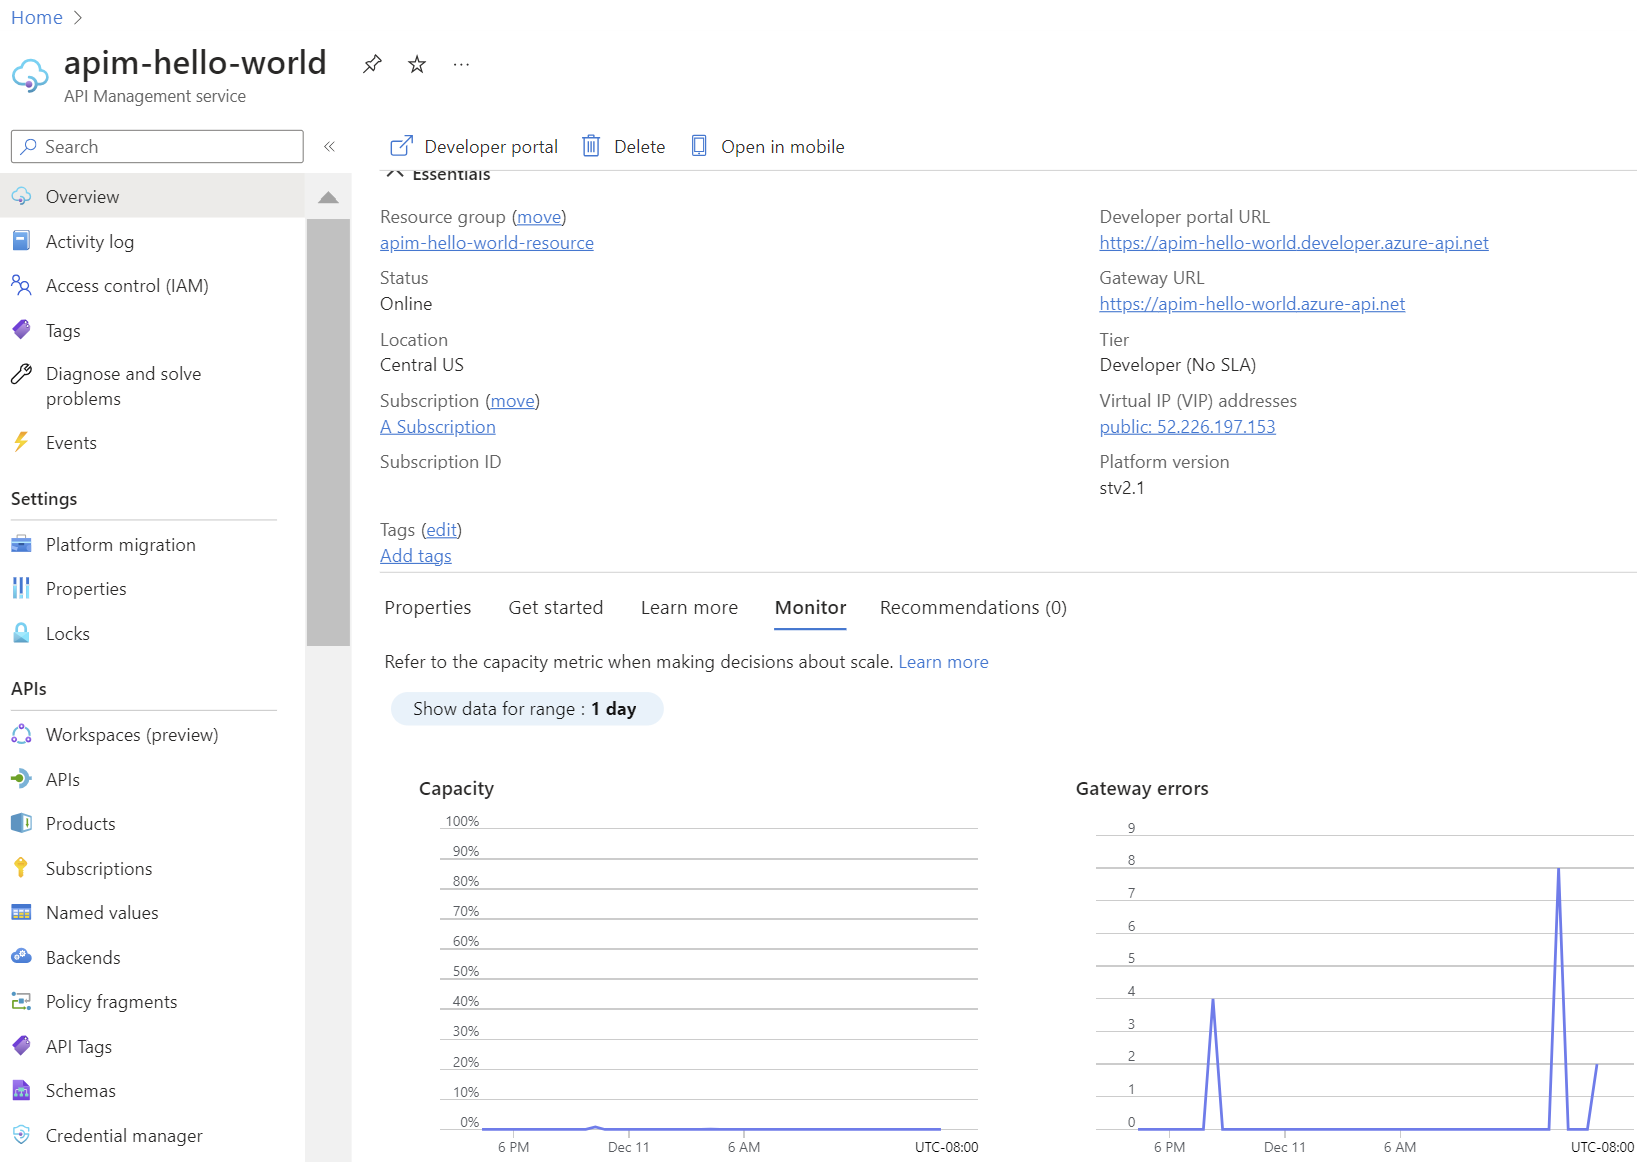The width and height of the screenshot is (1637, 1162).
Task: Click move link next to Resource group
Action: 539,217
